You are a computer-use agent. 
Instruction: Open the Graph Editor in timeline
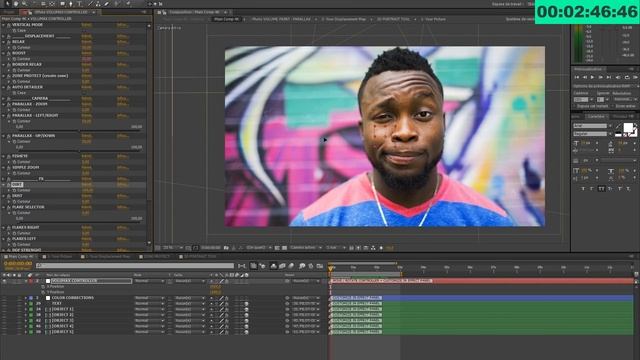pyautogui.click(x=320, y=266)
